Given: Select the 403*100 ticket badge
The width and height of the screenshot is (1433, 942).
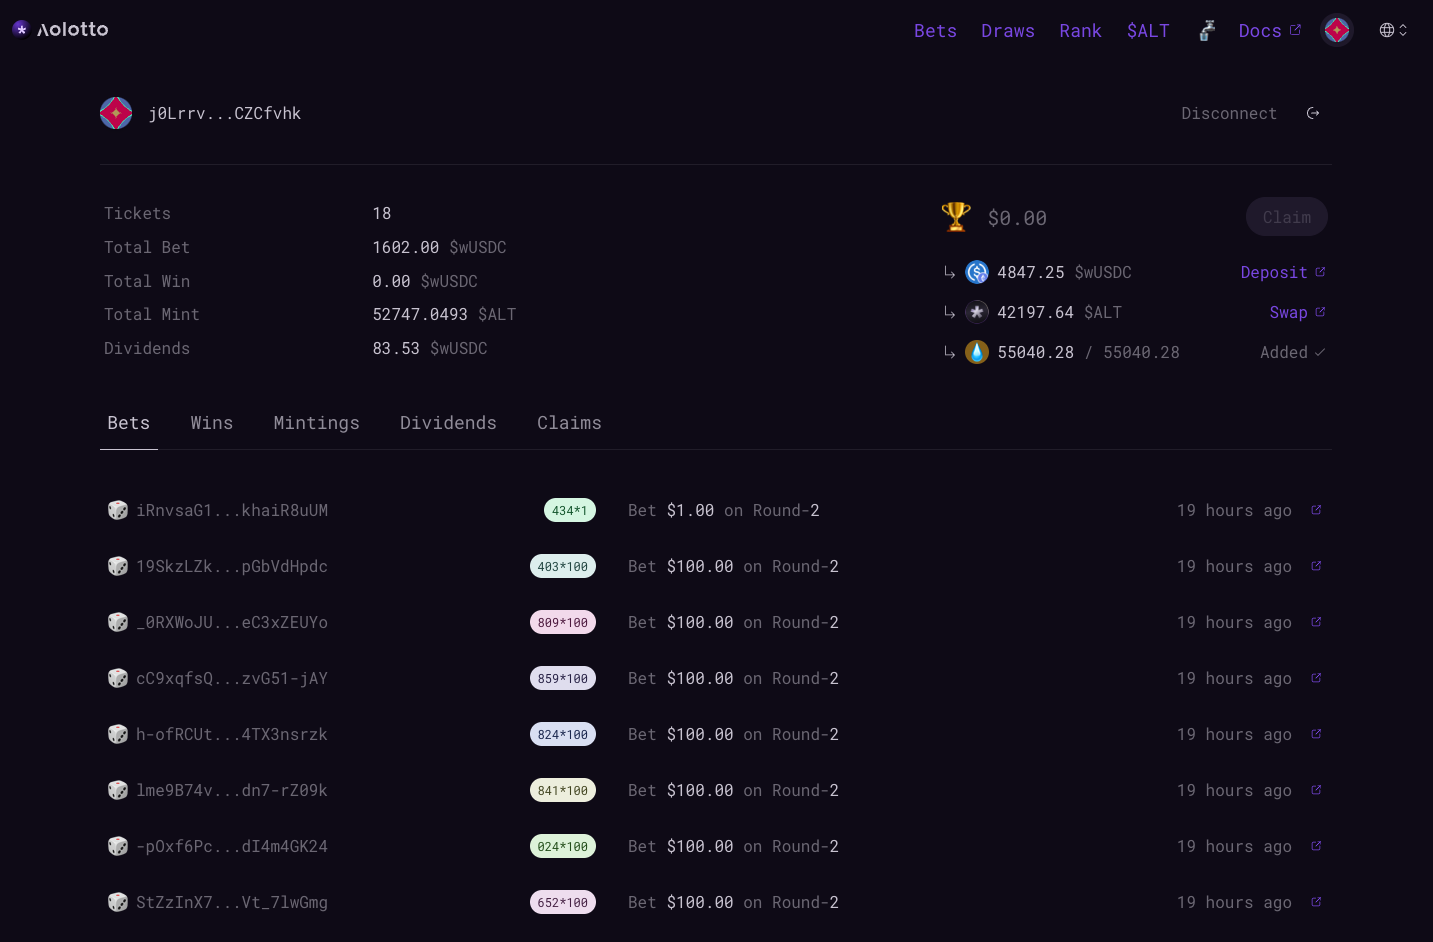Looking at the screenshot, I should point(563,566).
